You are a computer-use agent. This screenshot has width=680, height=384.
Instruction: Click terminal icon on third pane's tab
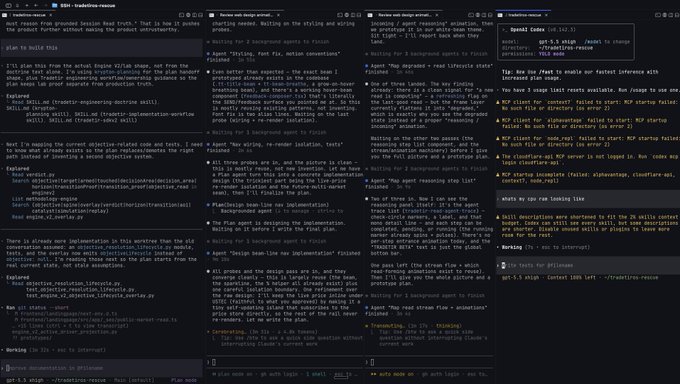coord(370,15)
